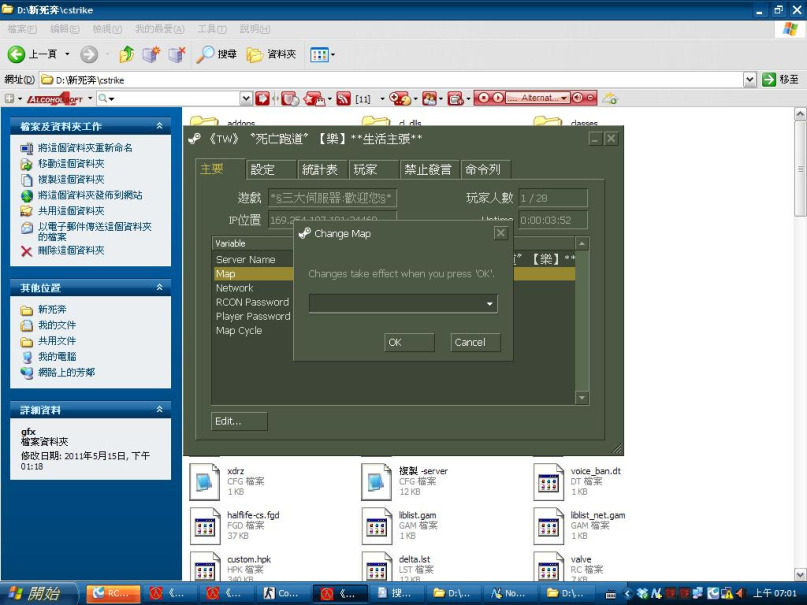Image resolution: width=807 pixels, height=605 pixels.
Task: Click 移動這個資料夾 link
Action: [x=72, y=164]
